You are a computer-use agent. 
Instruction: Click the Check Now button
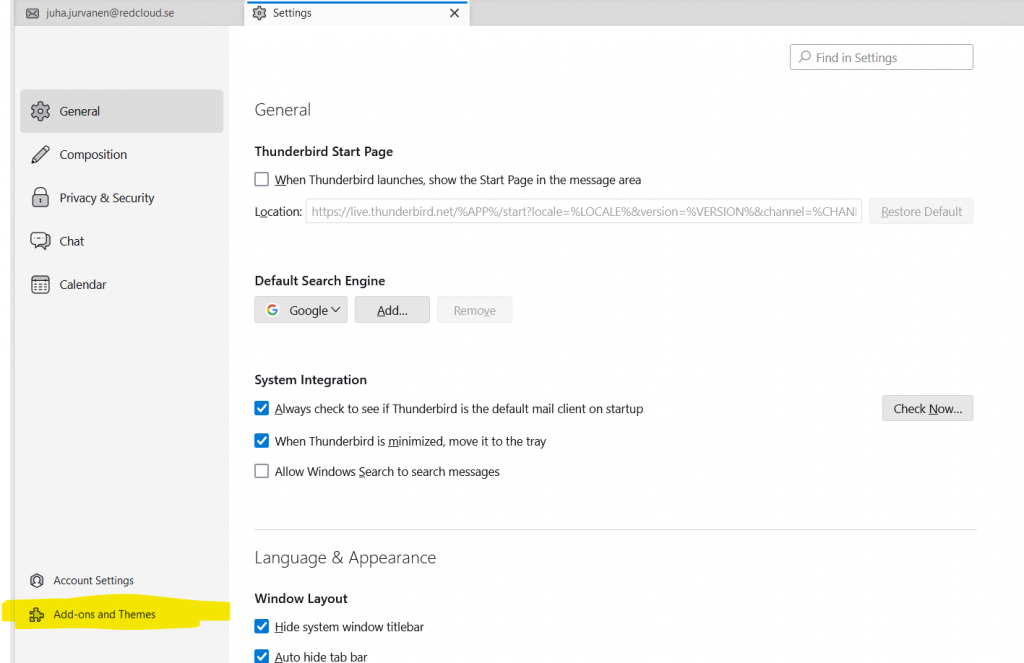pos(927,408)
